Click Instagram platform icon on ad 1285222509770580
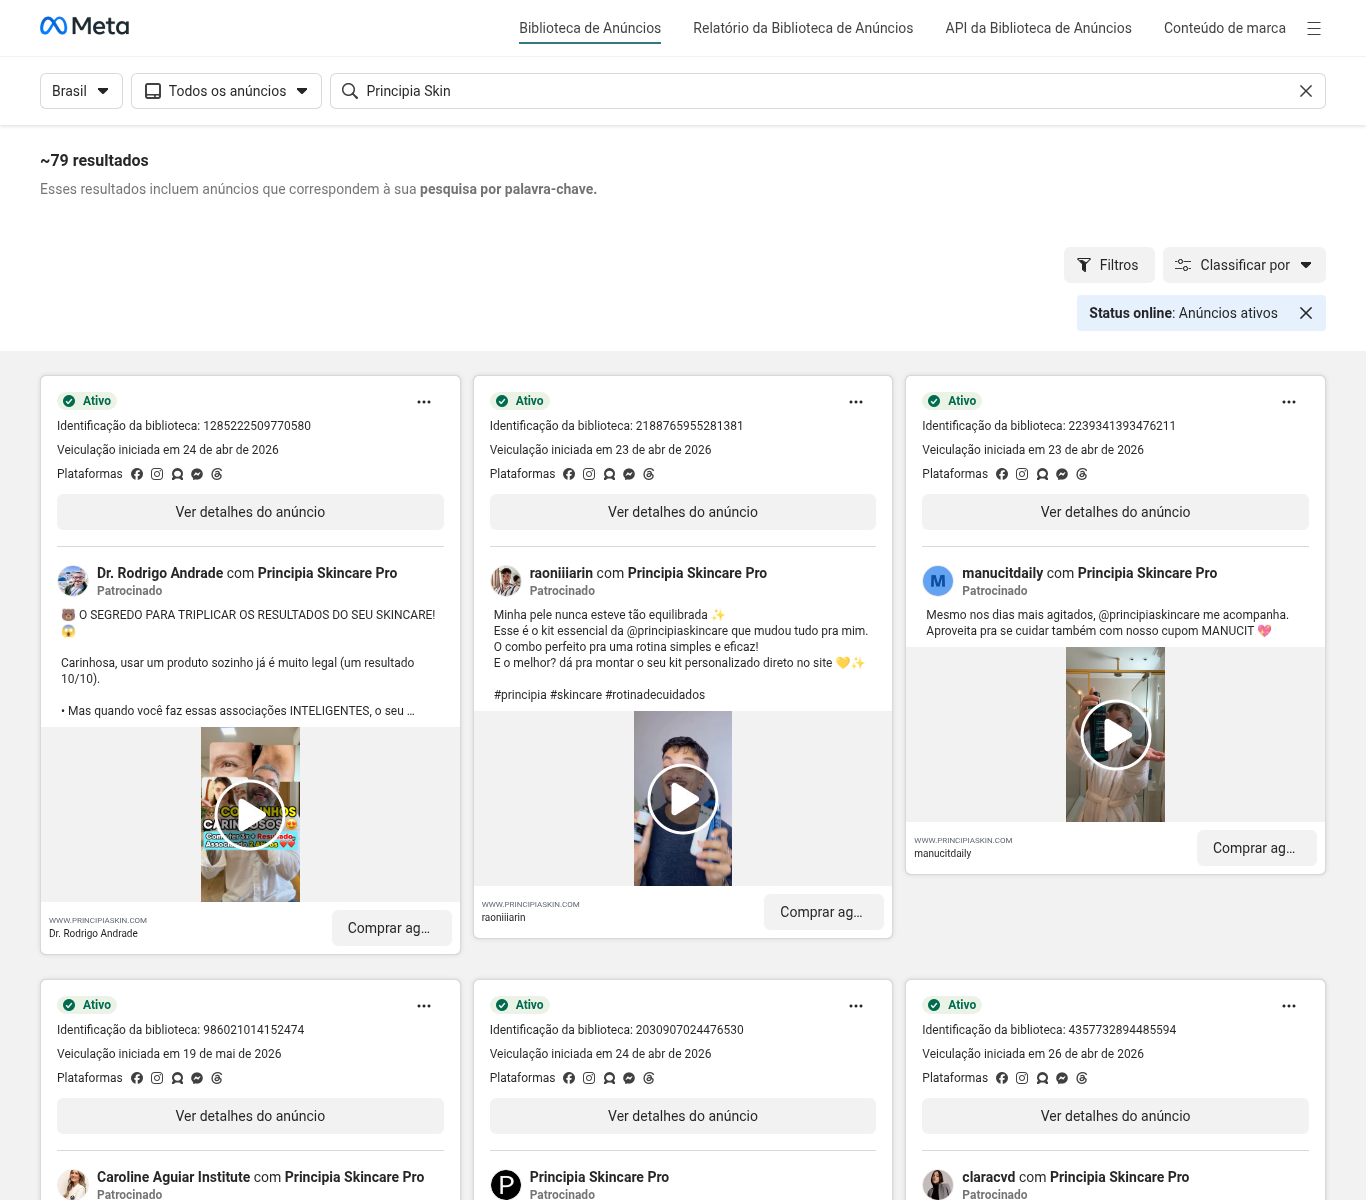This screenshot has height=1200, width=1366. (x=157, y=474)
